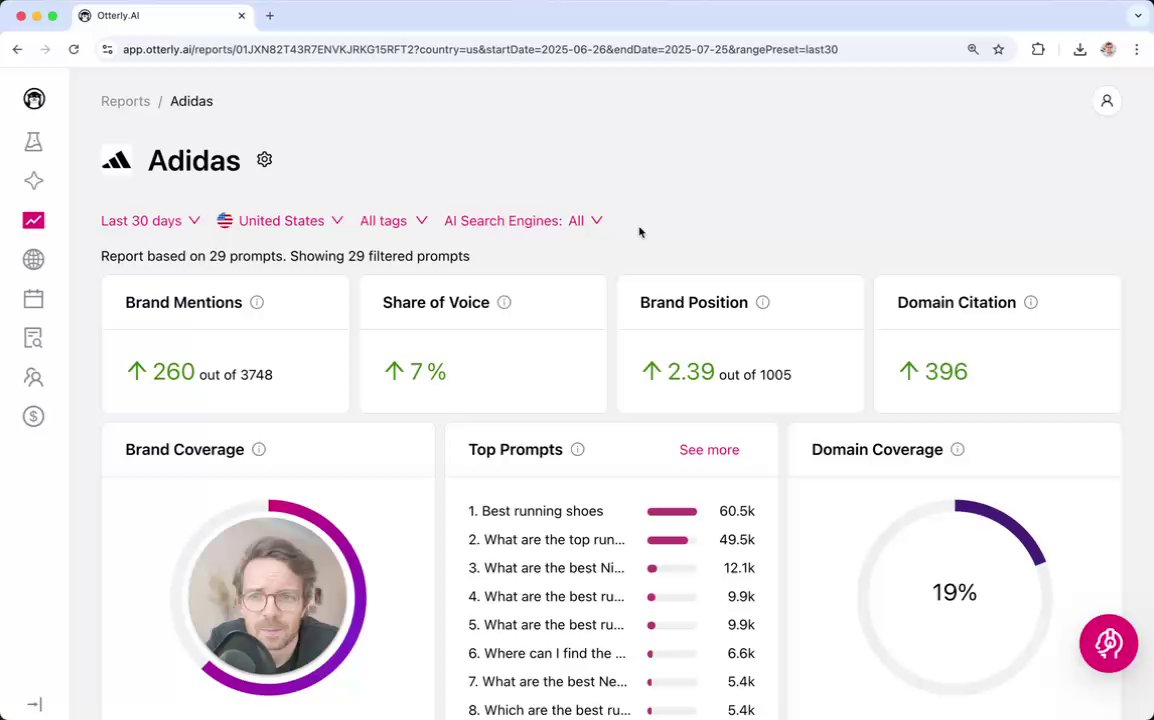Show info for Domain Citation

[1031, 303]
